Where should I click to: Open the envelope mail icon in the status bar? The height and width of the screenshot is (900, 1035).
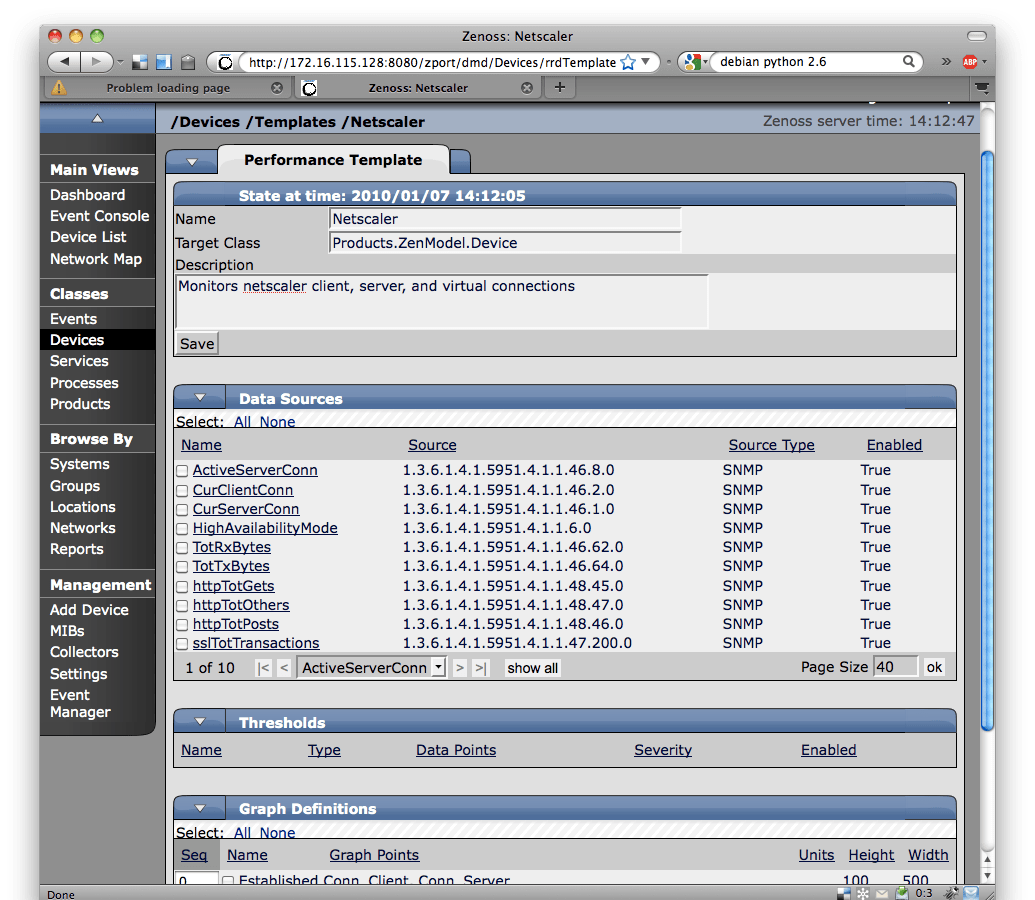(x=881, y=892)
